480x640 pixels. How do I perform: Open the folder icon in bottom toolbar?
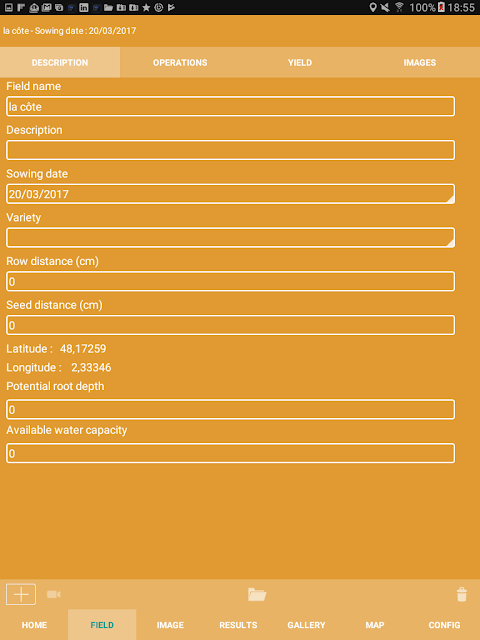(257, 594)
